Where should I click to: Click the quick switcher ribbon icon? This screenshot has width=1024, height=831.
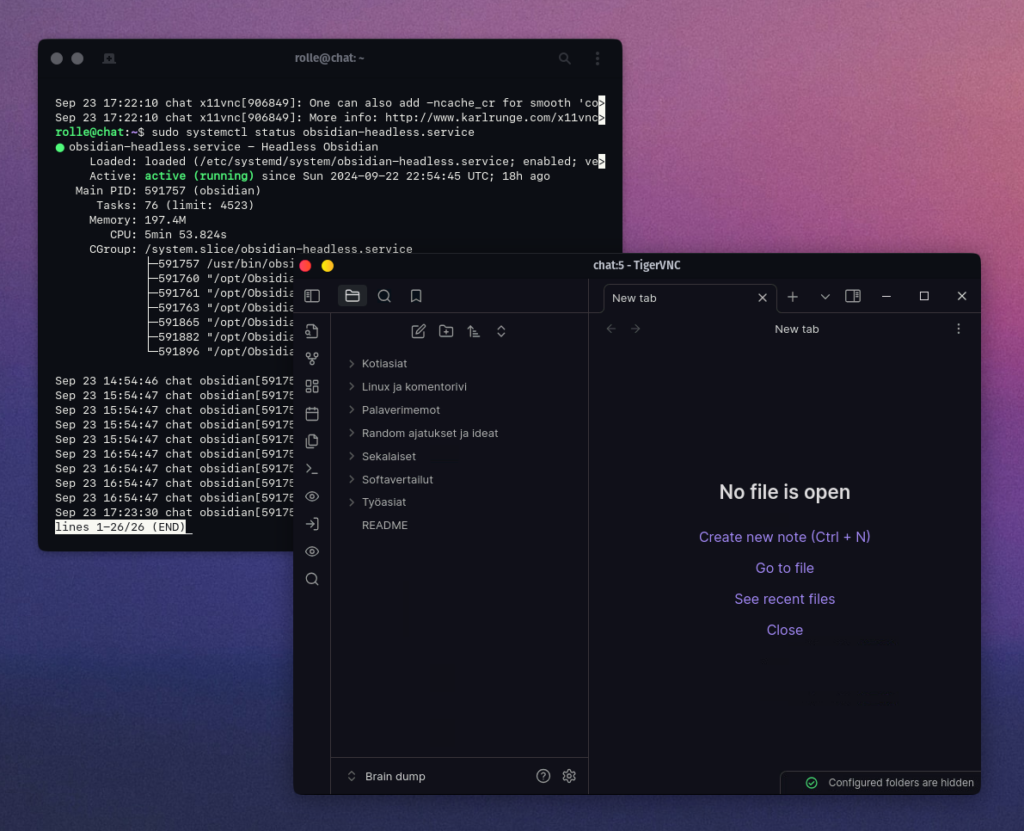[312, 331]
